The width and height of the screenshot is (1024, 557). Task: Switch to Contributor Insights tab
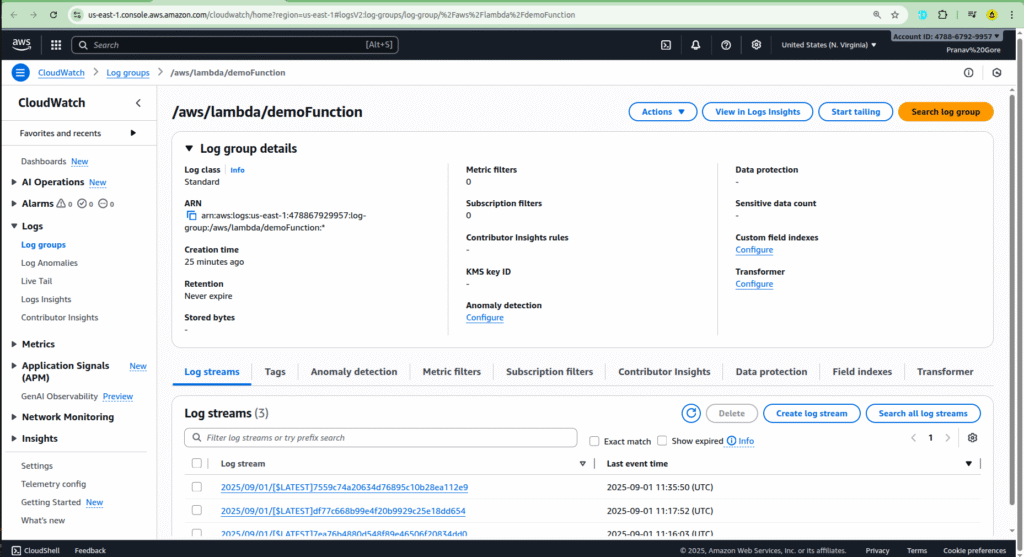[664, 372]
